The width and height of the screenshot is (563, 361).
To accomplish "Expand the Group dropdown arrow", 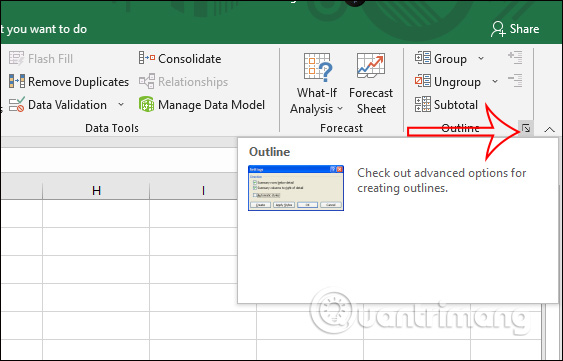I will (481, 59).
